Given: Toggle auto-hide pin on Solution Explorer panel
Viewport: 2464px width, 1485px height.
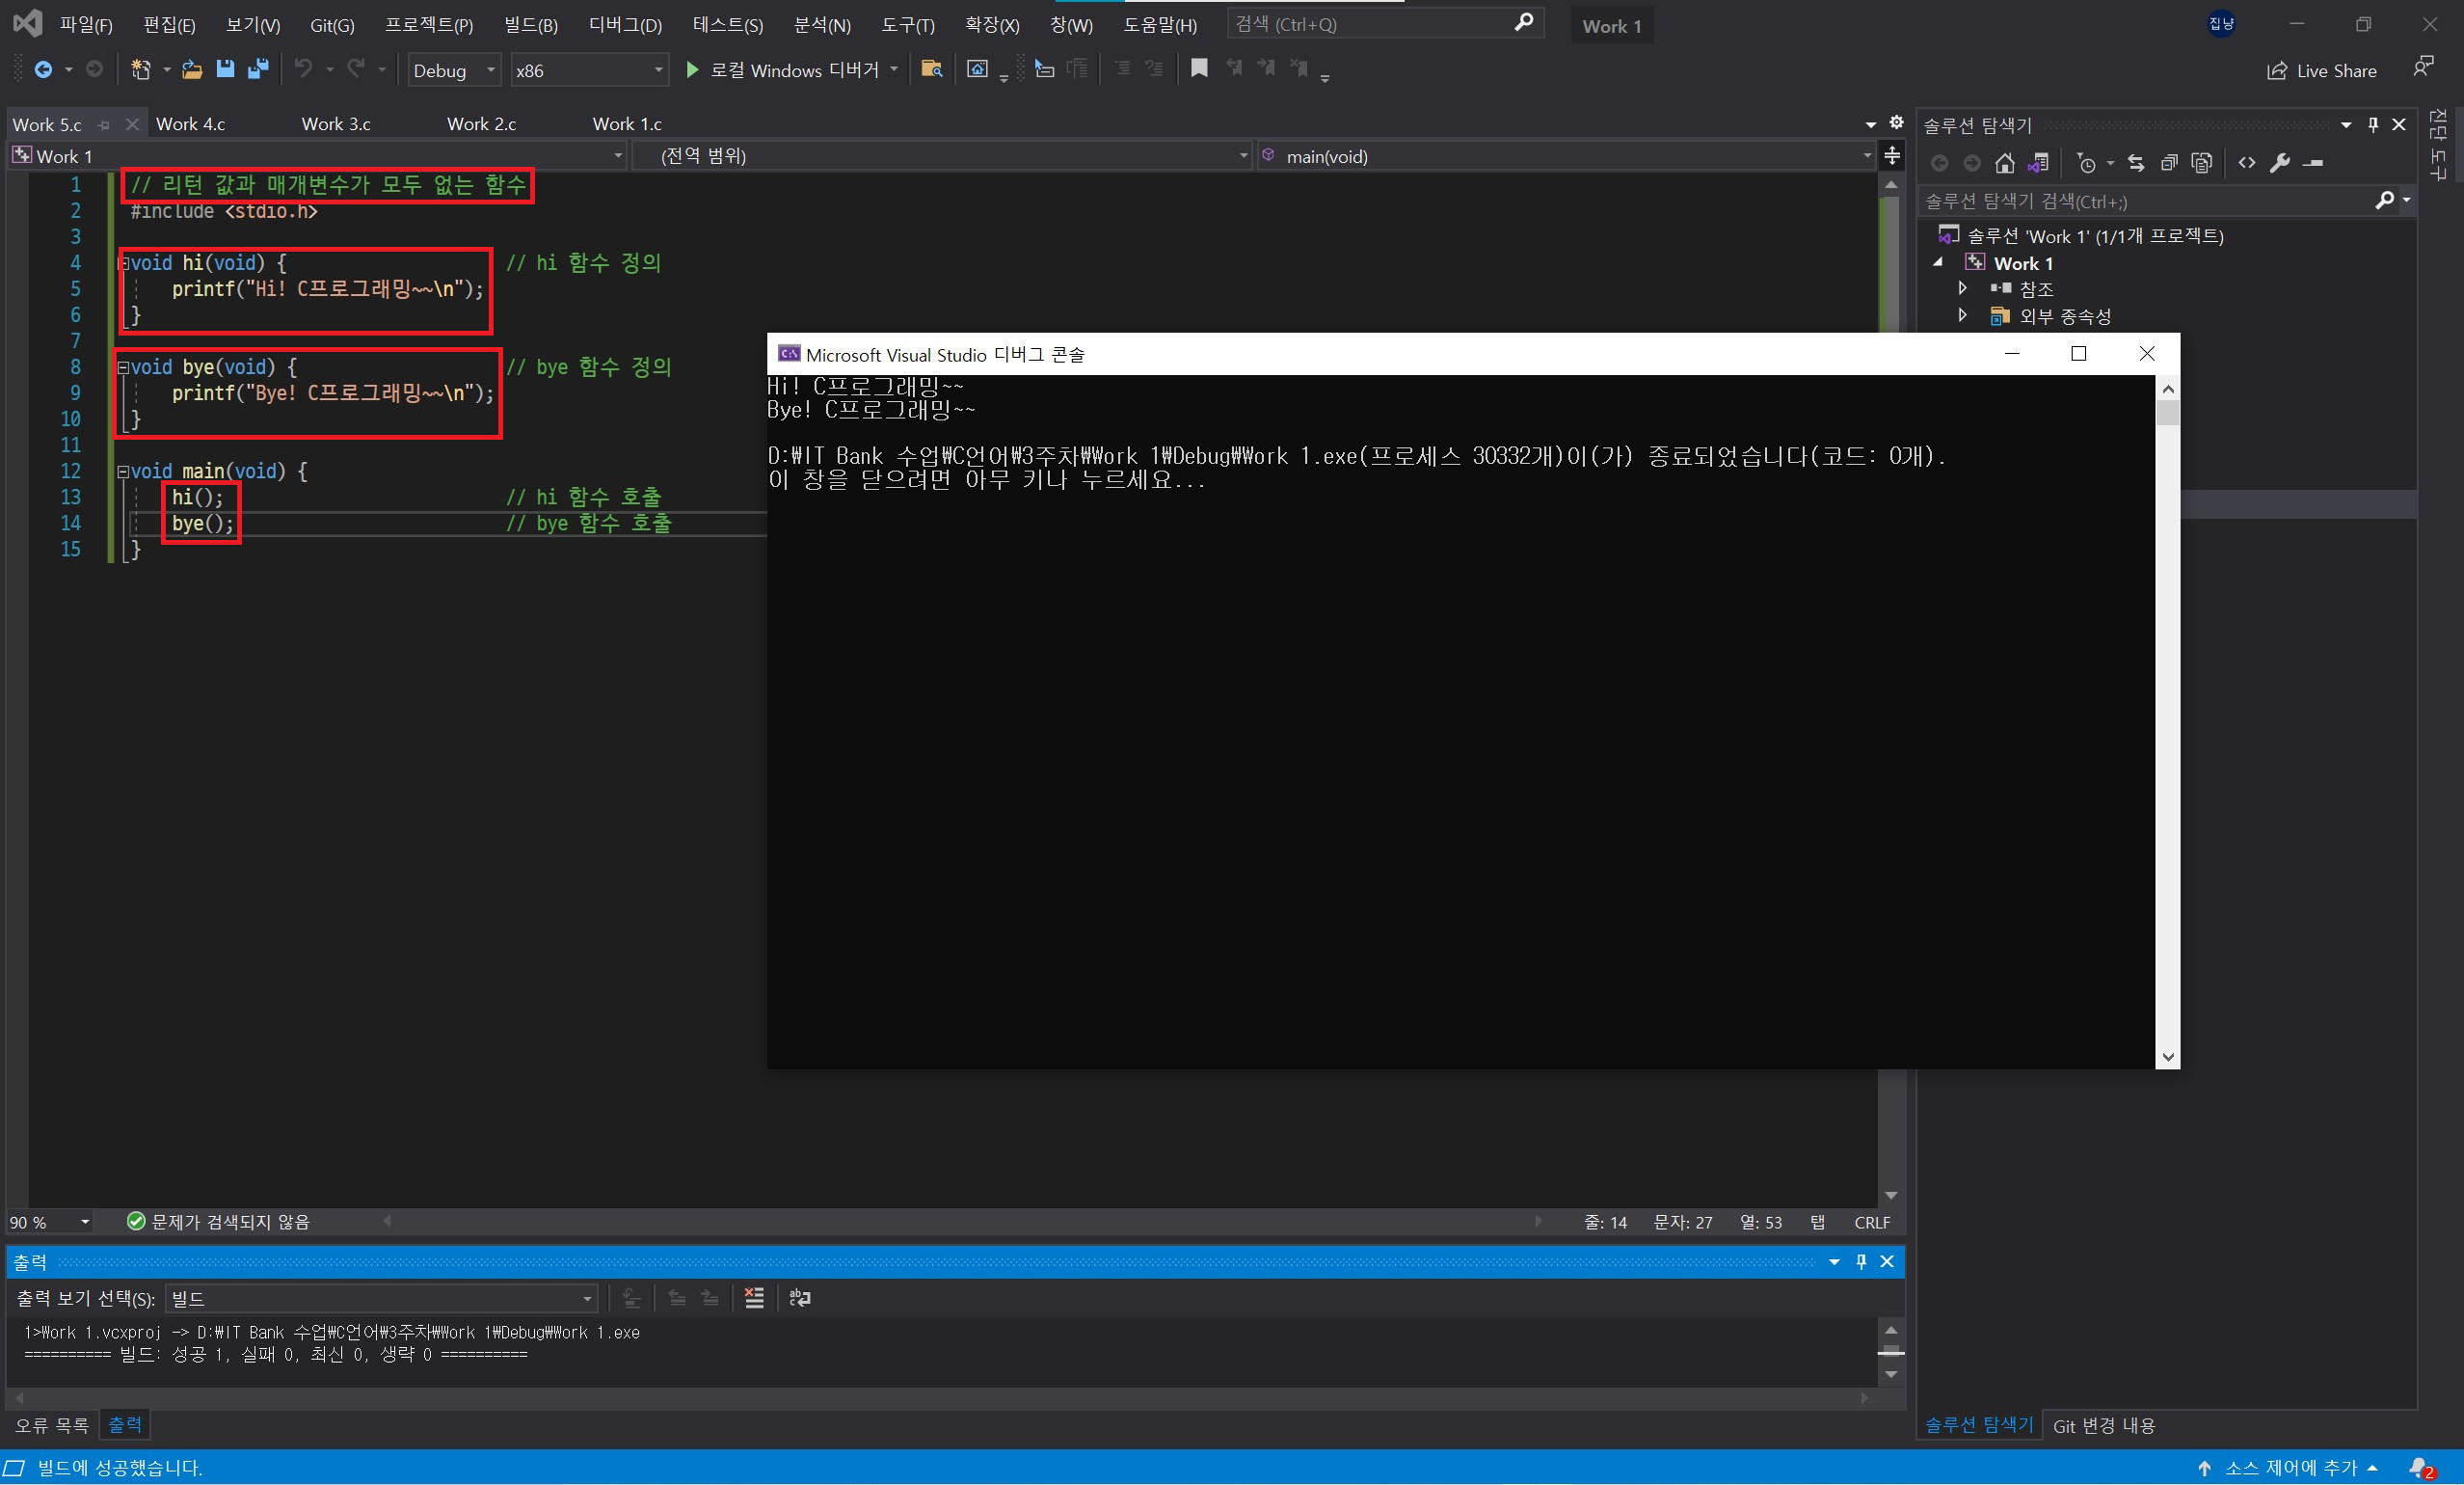Looking at the screenshot, I should point(2373,125).
